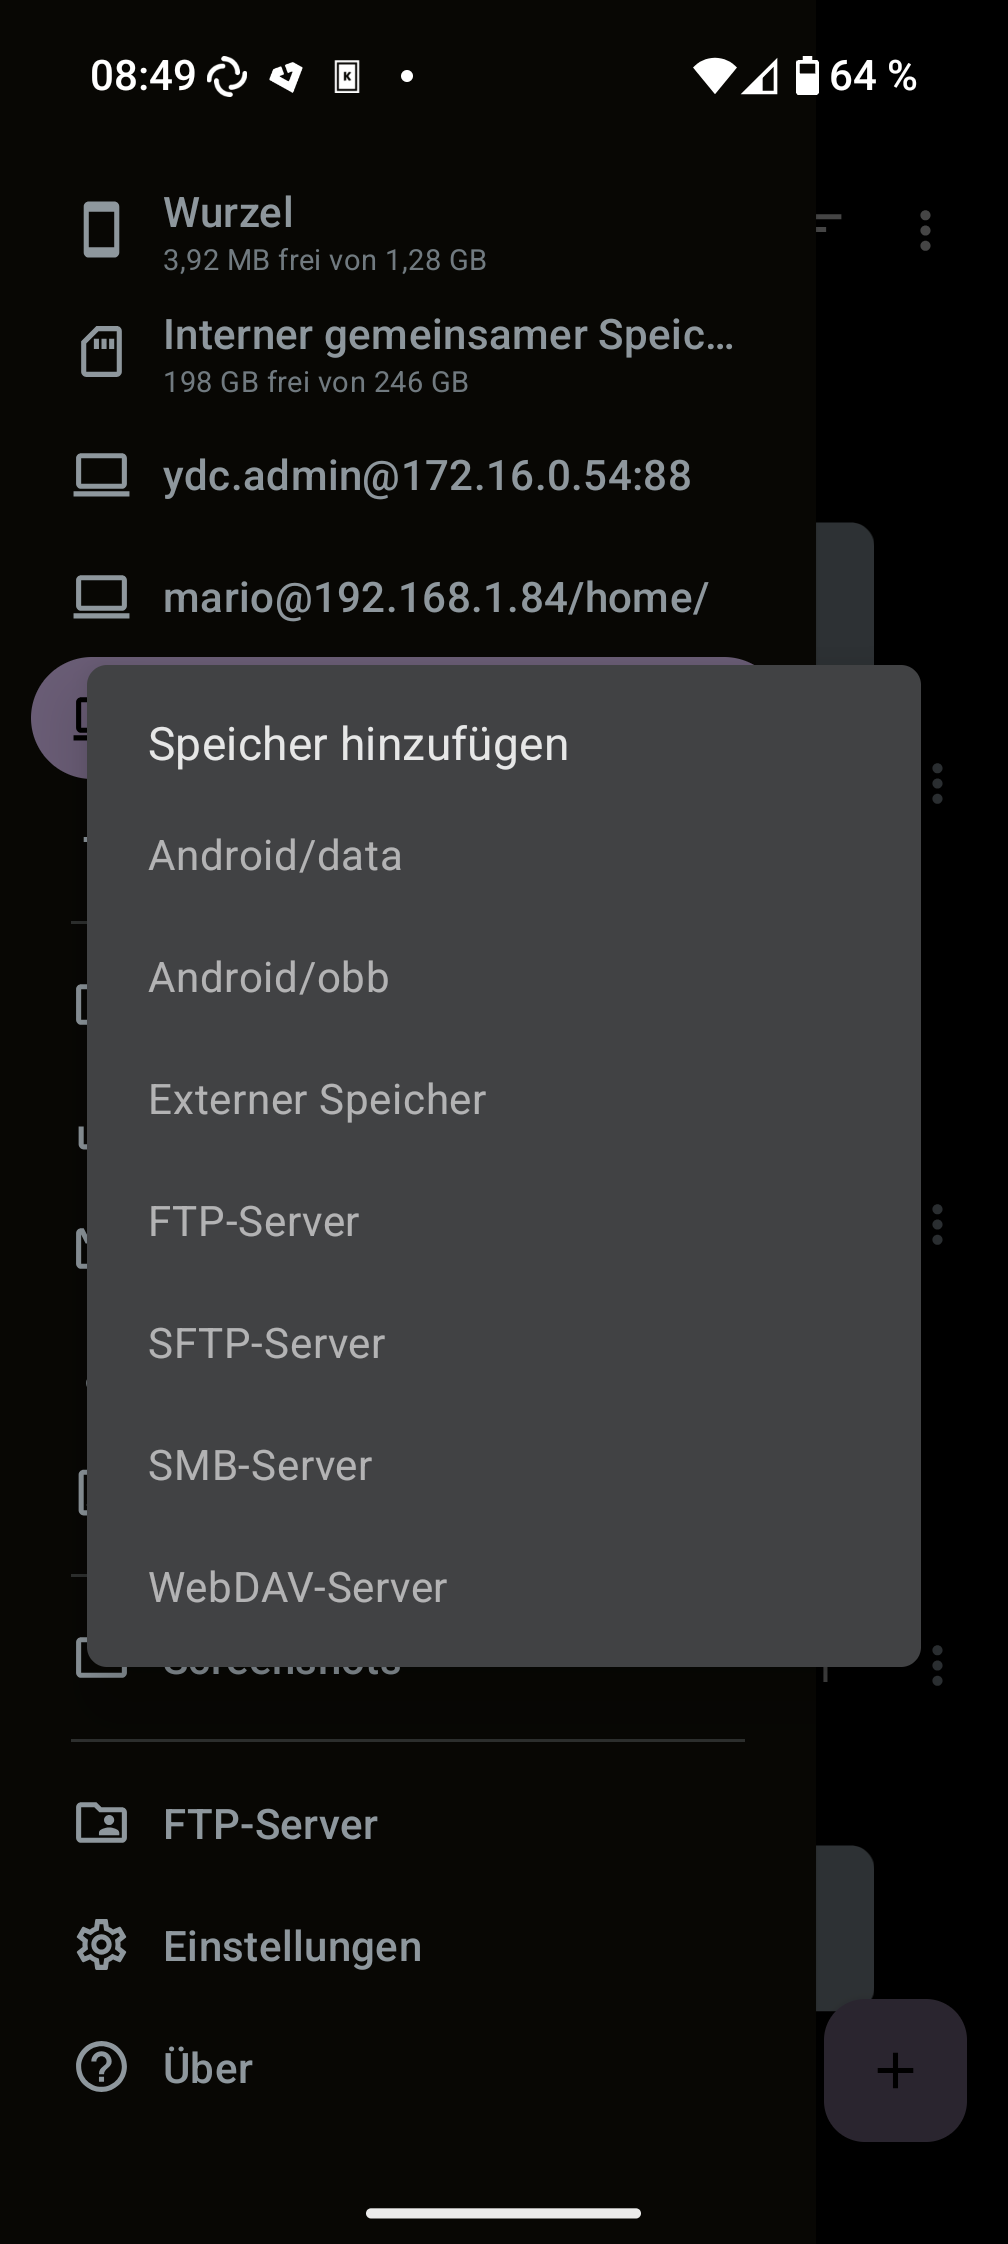Image resolution: width=1008 pixels, height=2244 pixels.
Task: Tap the sort icon in toolbar
Action: 828,224
